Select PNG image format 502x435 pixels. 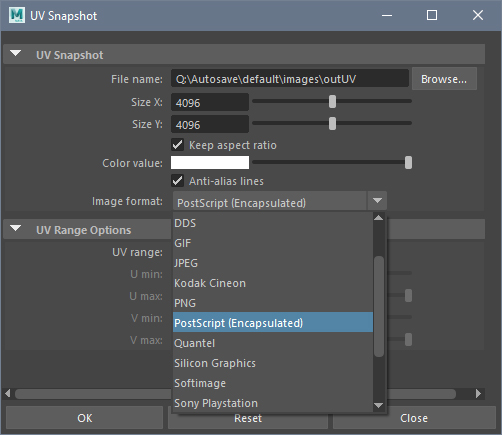point(273,303)
